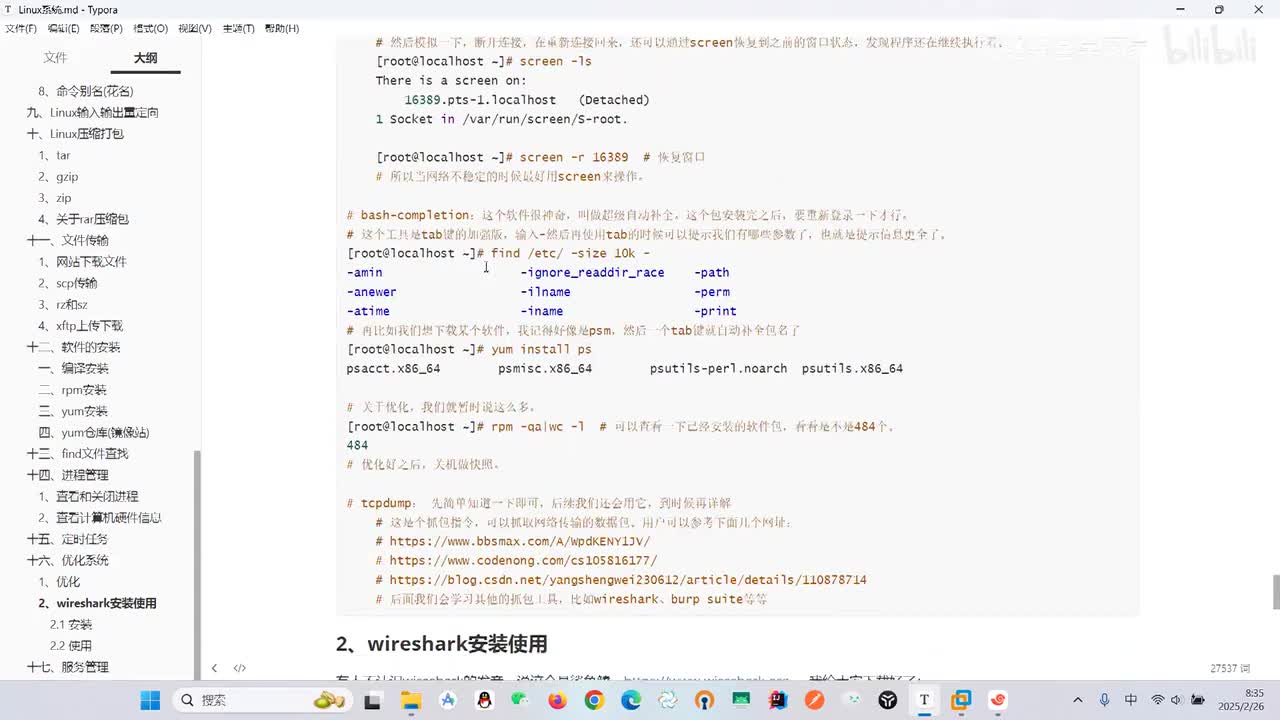Open the 帮助(H) menu
Image resolution: width=1280 pixels, height=720 pixels.
[x=282, y=28]
